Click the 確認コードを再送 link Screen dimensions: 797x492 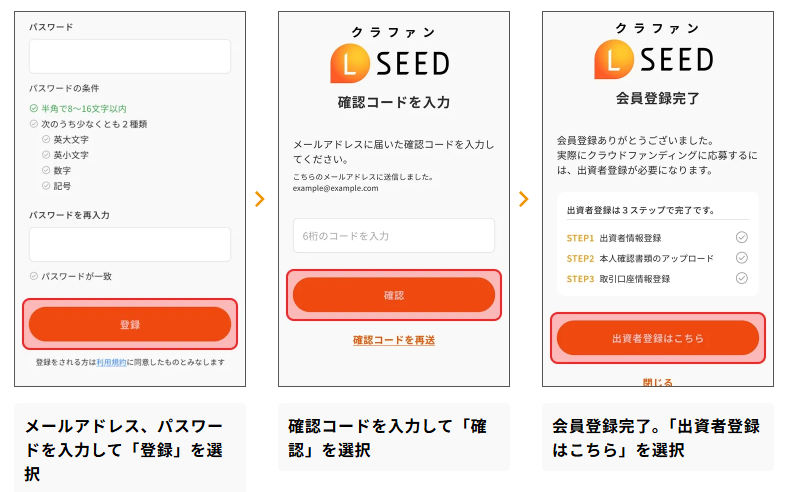(x=394, y=340)
